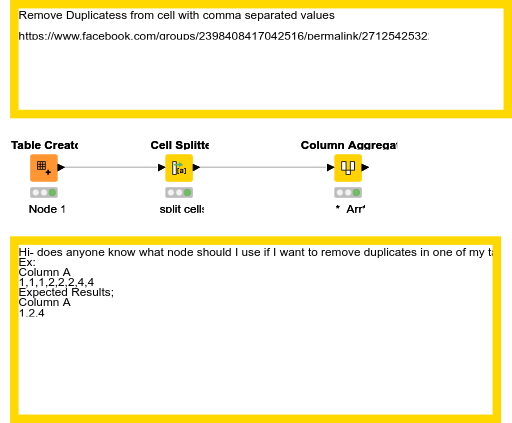Click the '1,1,1,2,2,2,4,4' example values line
This screenshot has width=512, height=423.
tap(56, 282)
